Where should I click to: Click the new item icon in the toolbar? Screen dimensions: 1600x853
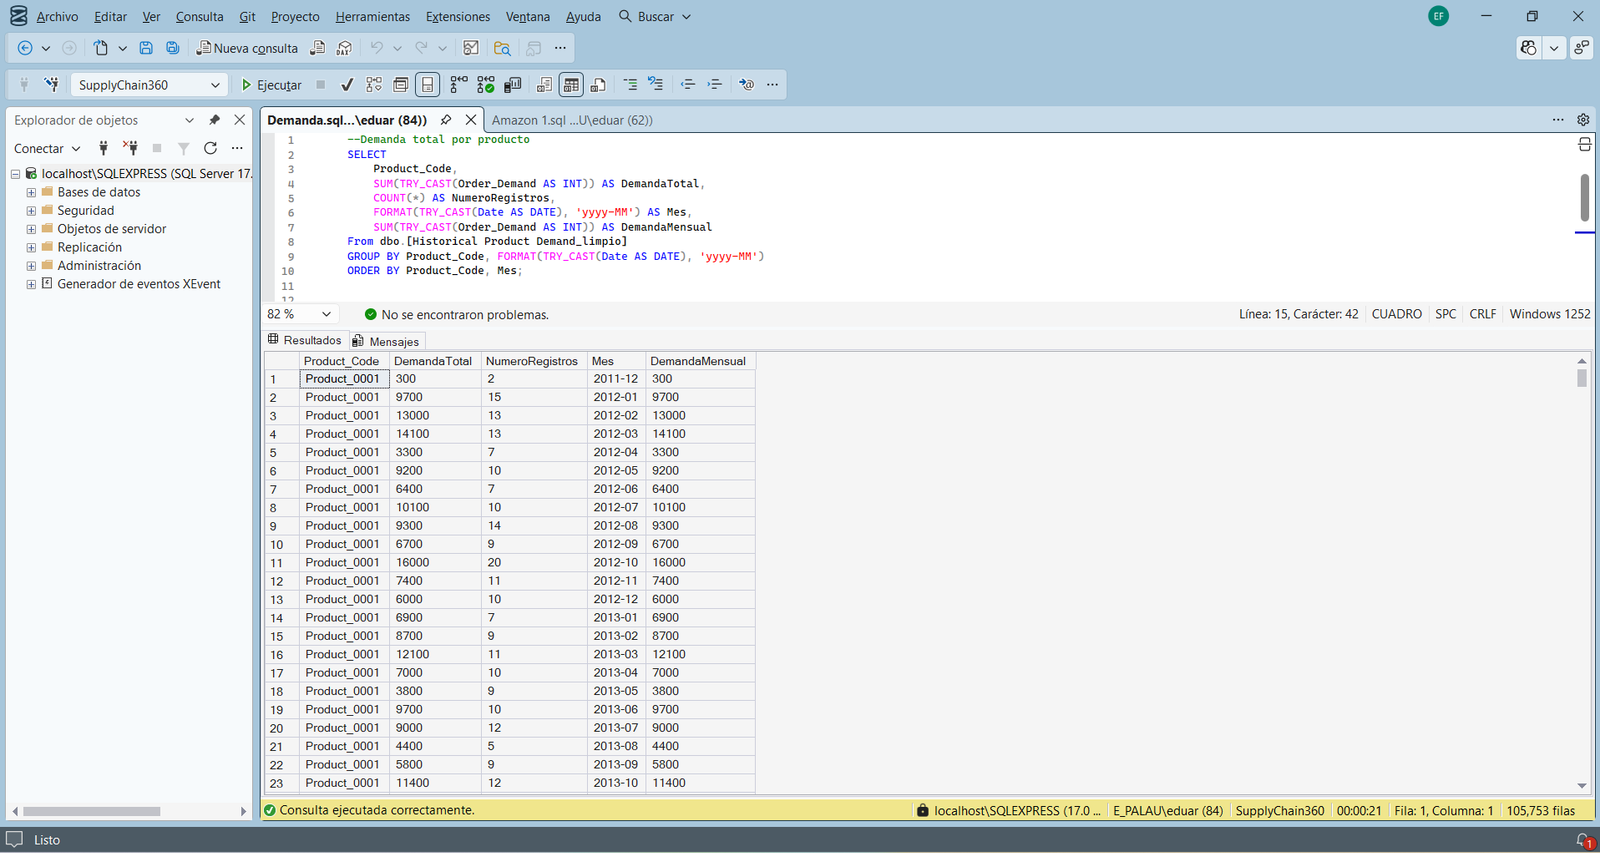click(101, 48)
